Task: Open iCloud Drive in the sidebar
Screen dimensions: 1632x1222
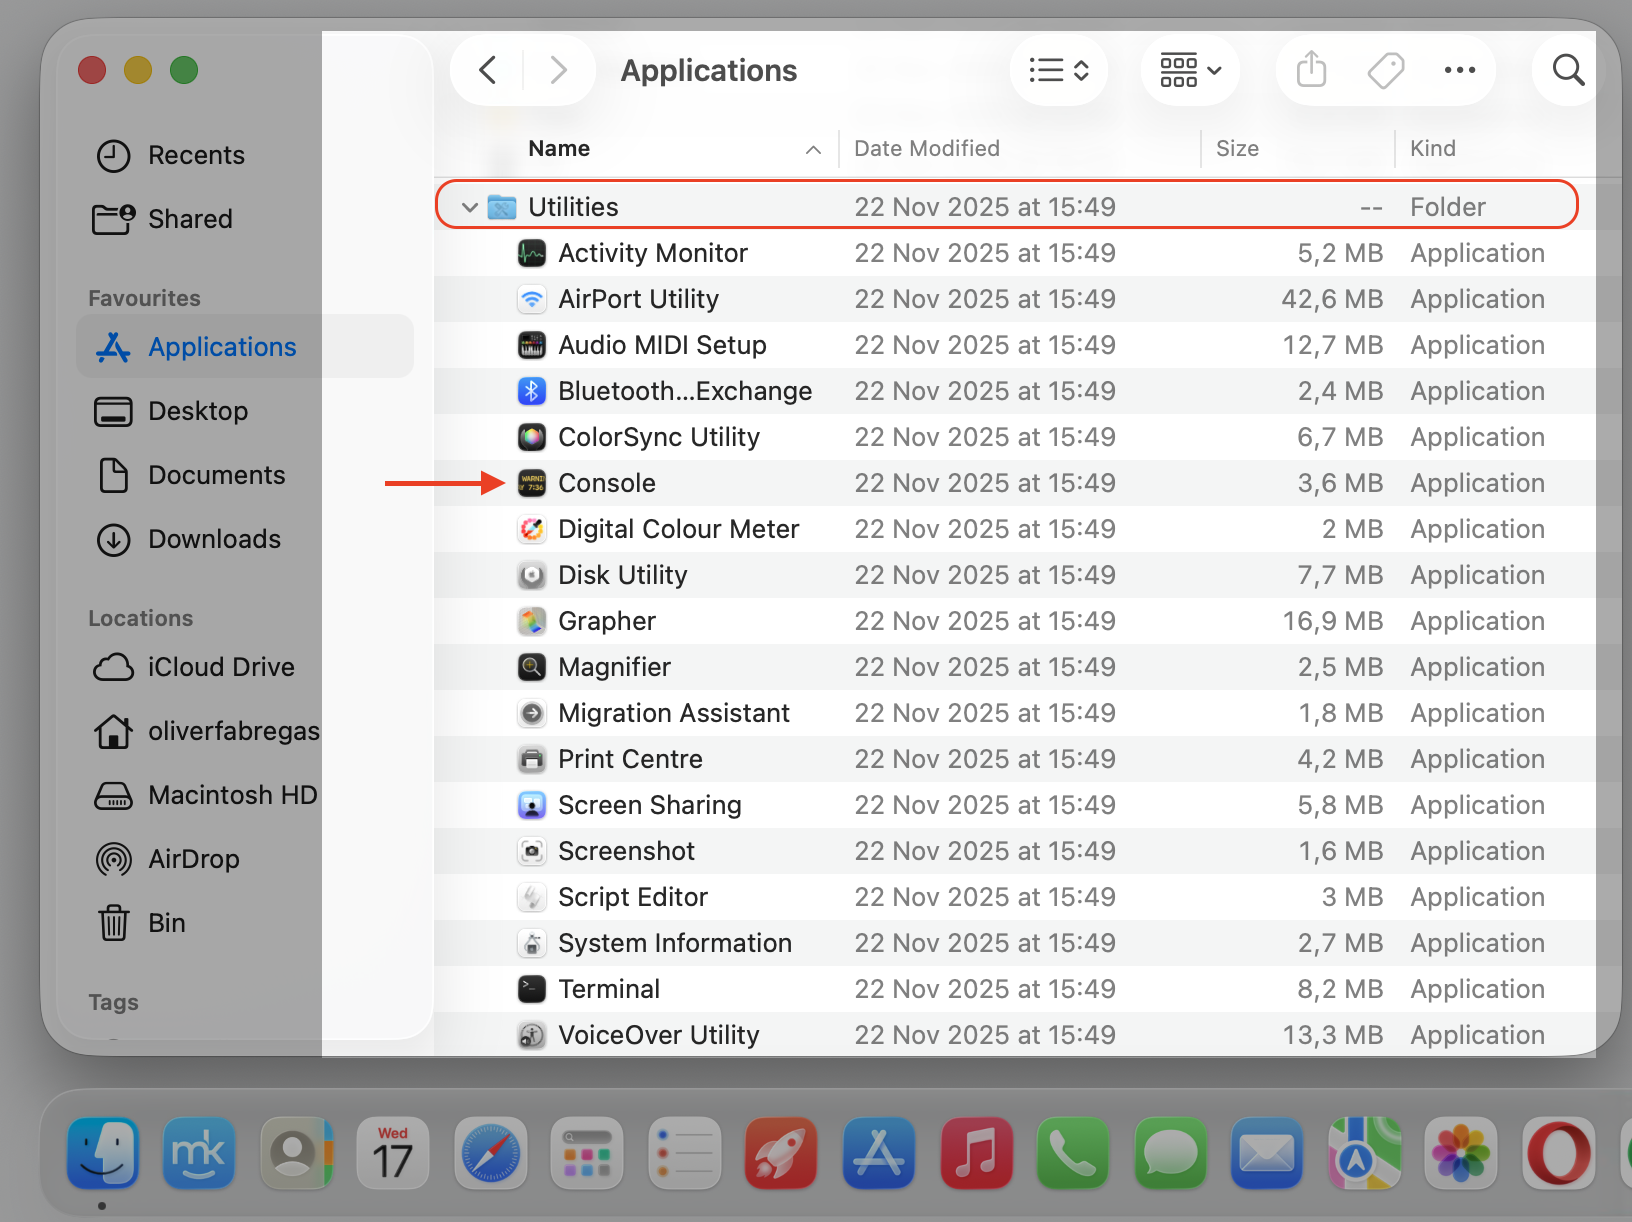Action: (245, 667)
